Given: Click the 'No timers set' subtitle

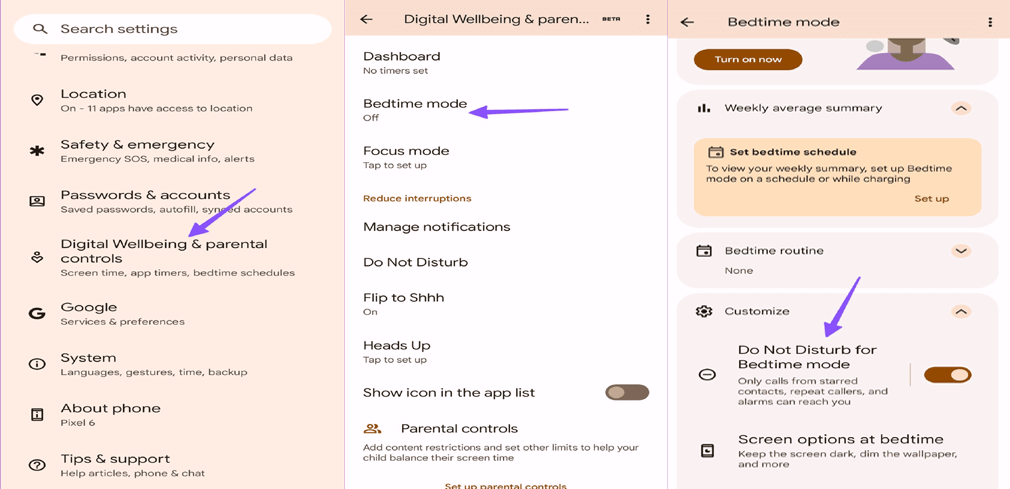Looking at the screenshot, I should click(395, 71).
